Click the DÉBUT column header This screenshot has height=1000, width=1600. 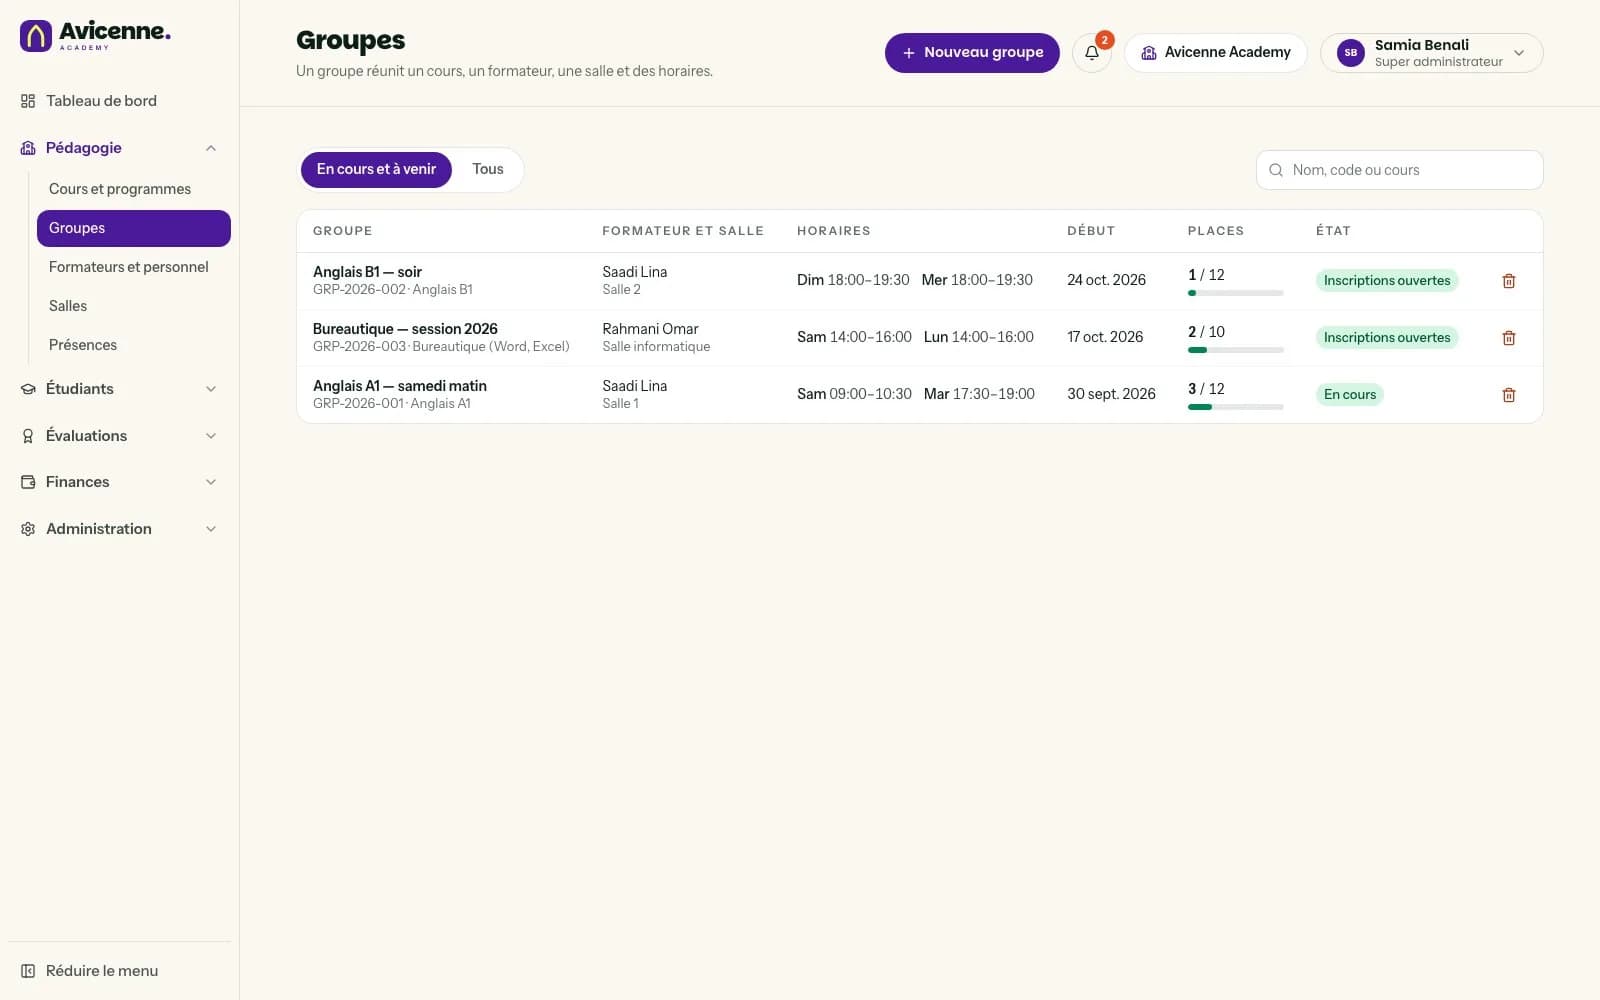click(1091, 231)
